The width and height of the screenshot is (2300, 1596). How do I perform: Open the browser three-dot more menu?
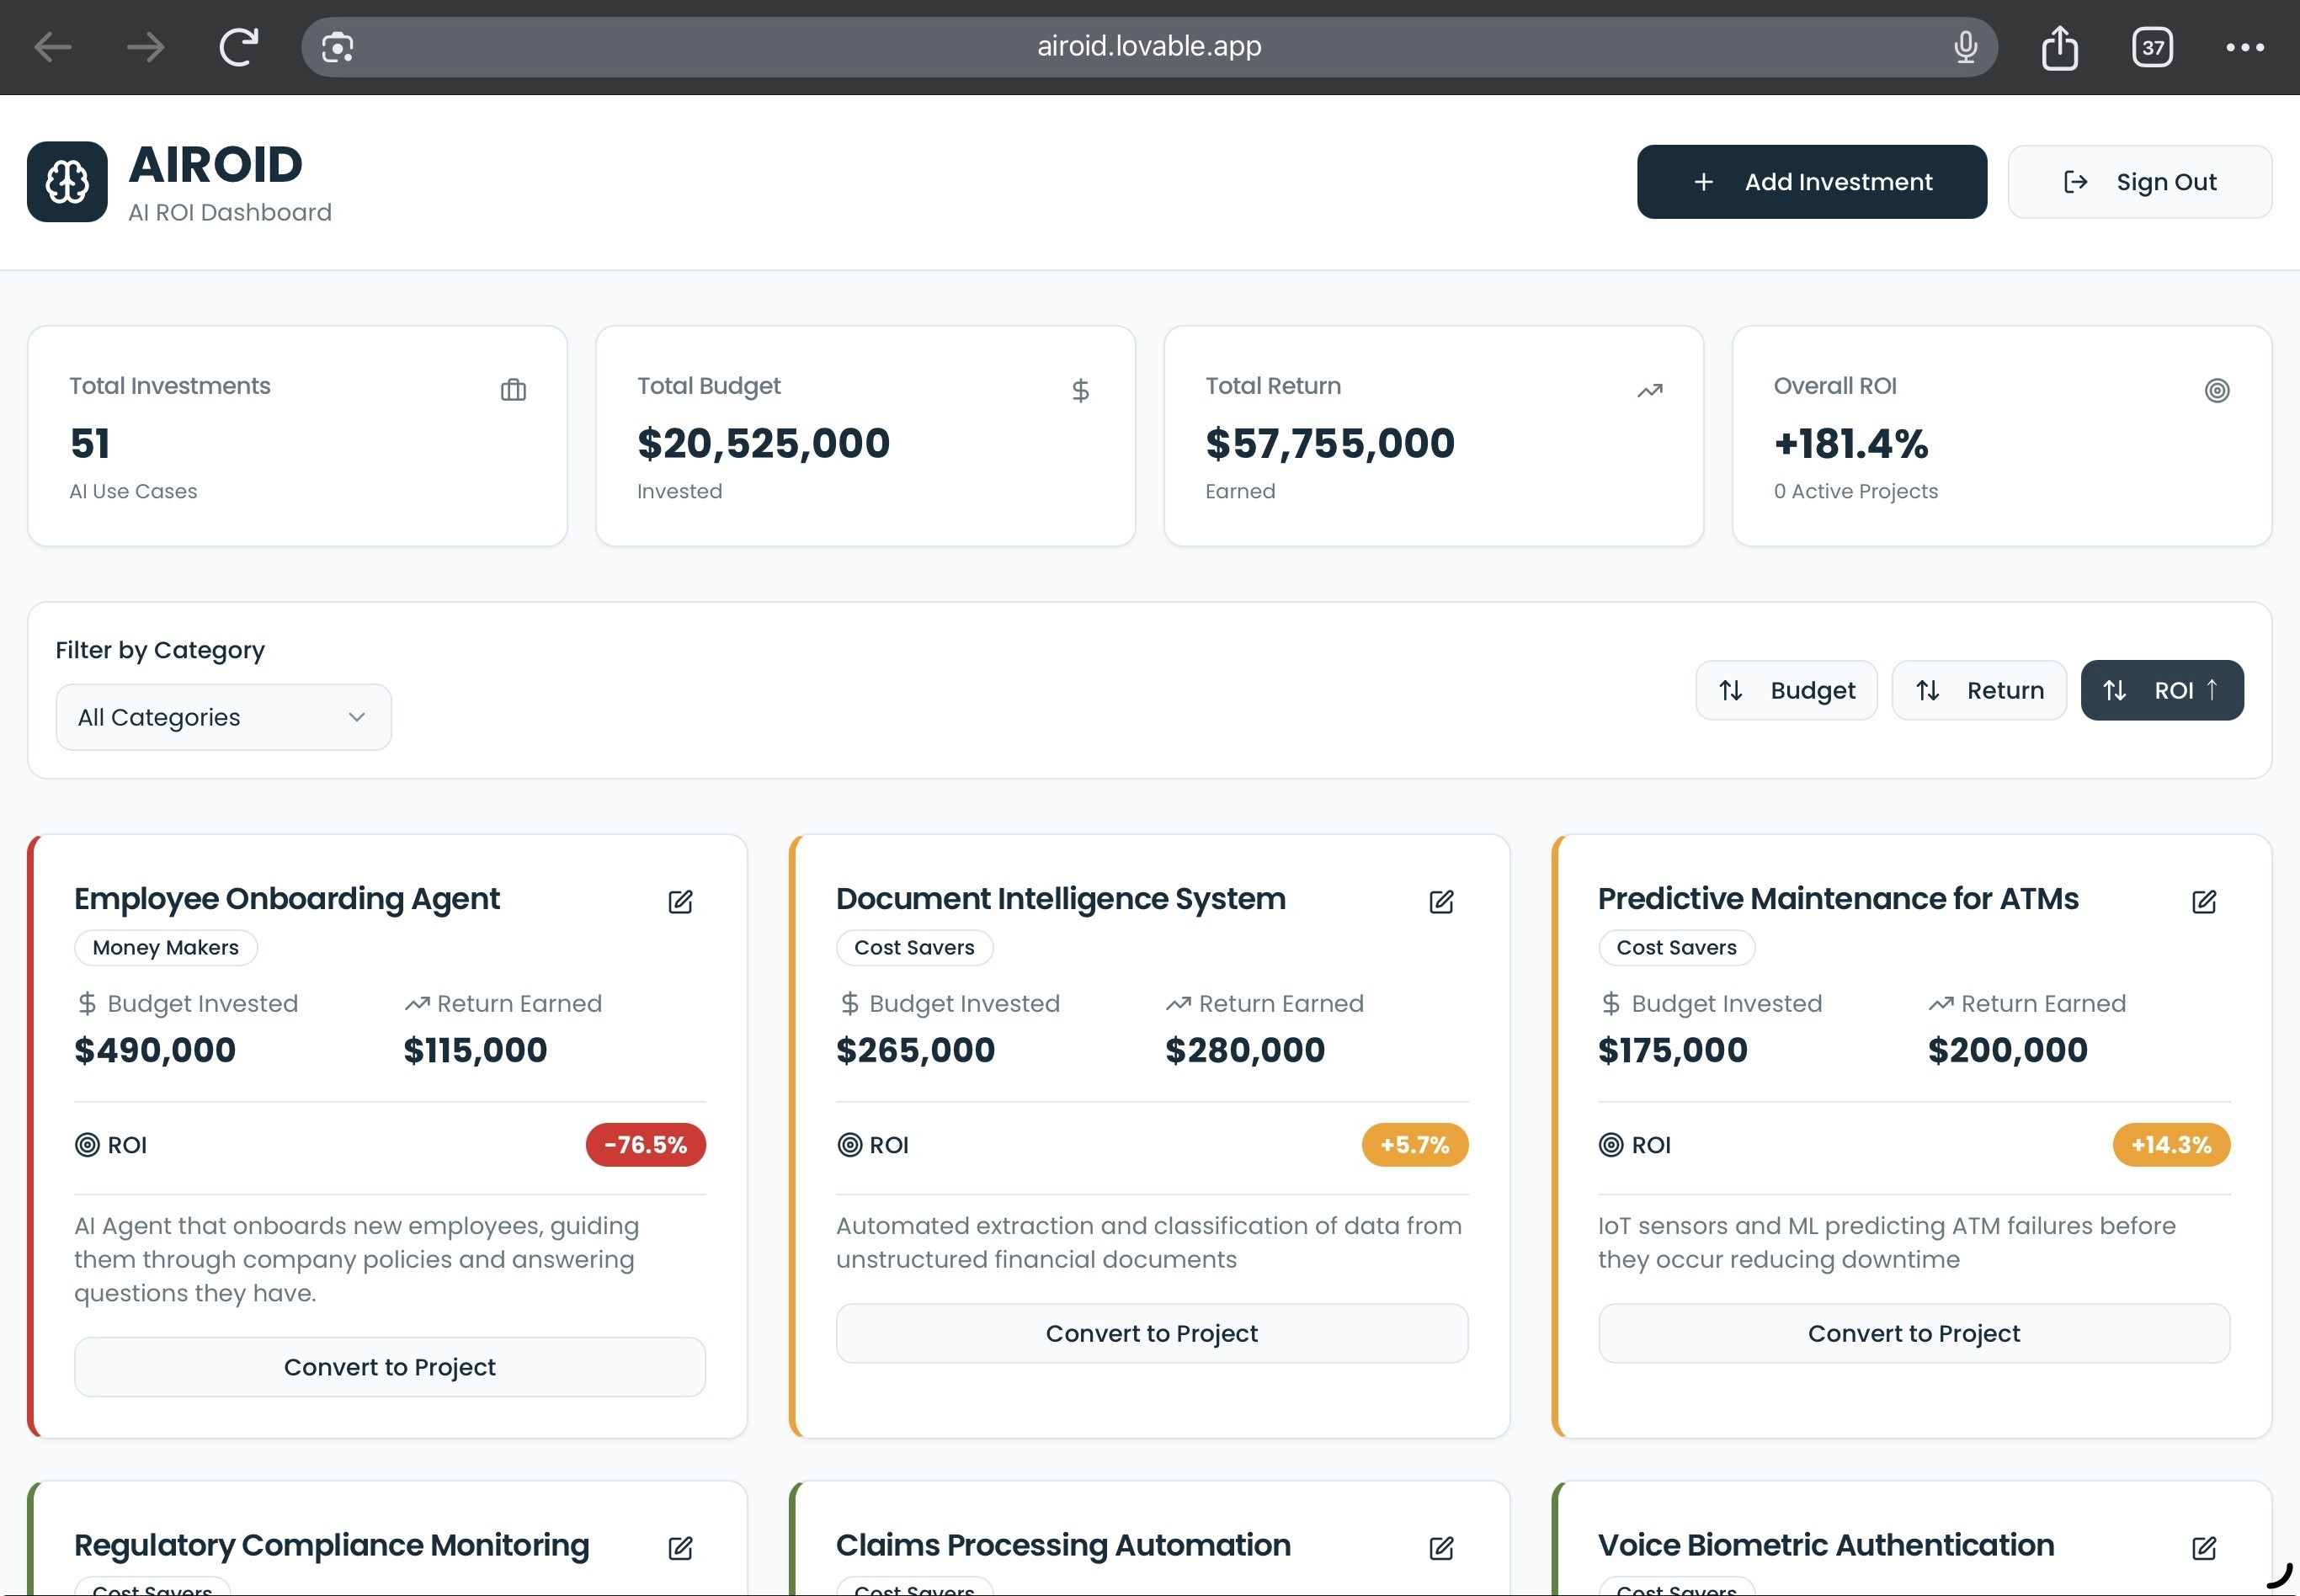tap(2245, 47)
